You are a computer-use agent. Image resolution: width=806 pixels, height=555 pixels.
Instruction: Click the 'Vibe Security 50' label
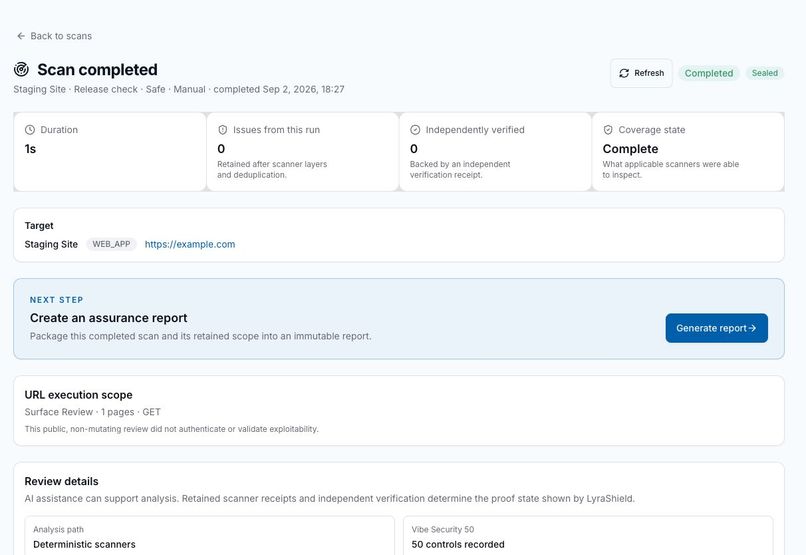[443, 529]
